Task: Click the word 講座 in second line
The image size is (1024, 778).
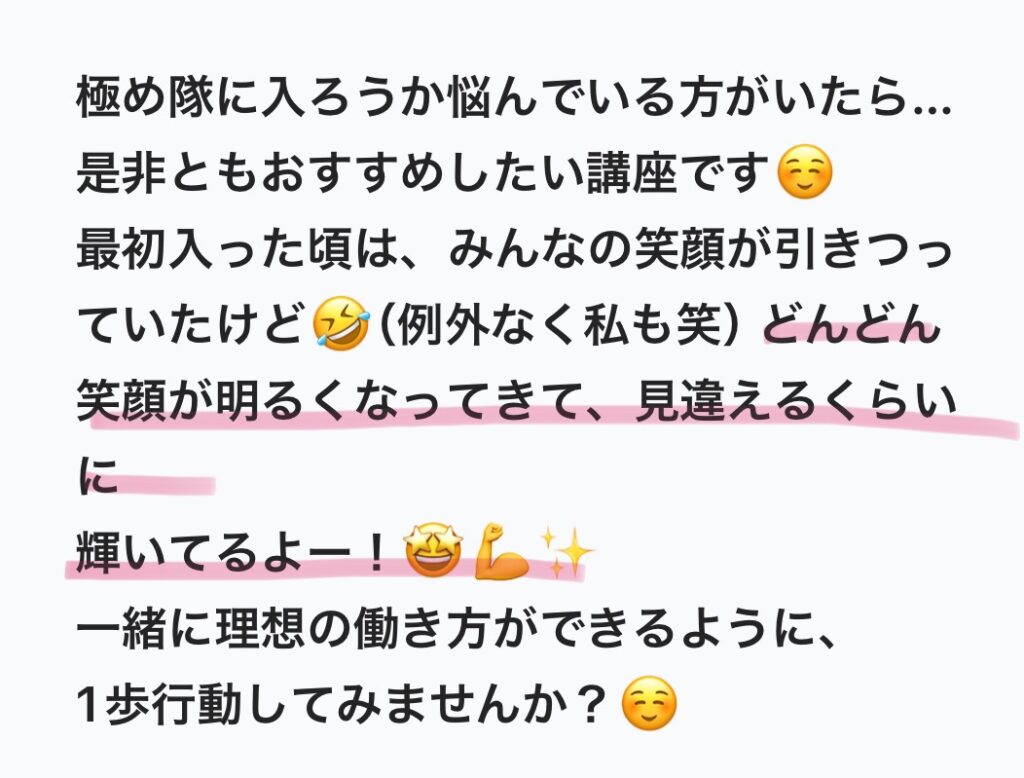Action: pos(632,172)
